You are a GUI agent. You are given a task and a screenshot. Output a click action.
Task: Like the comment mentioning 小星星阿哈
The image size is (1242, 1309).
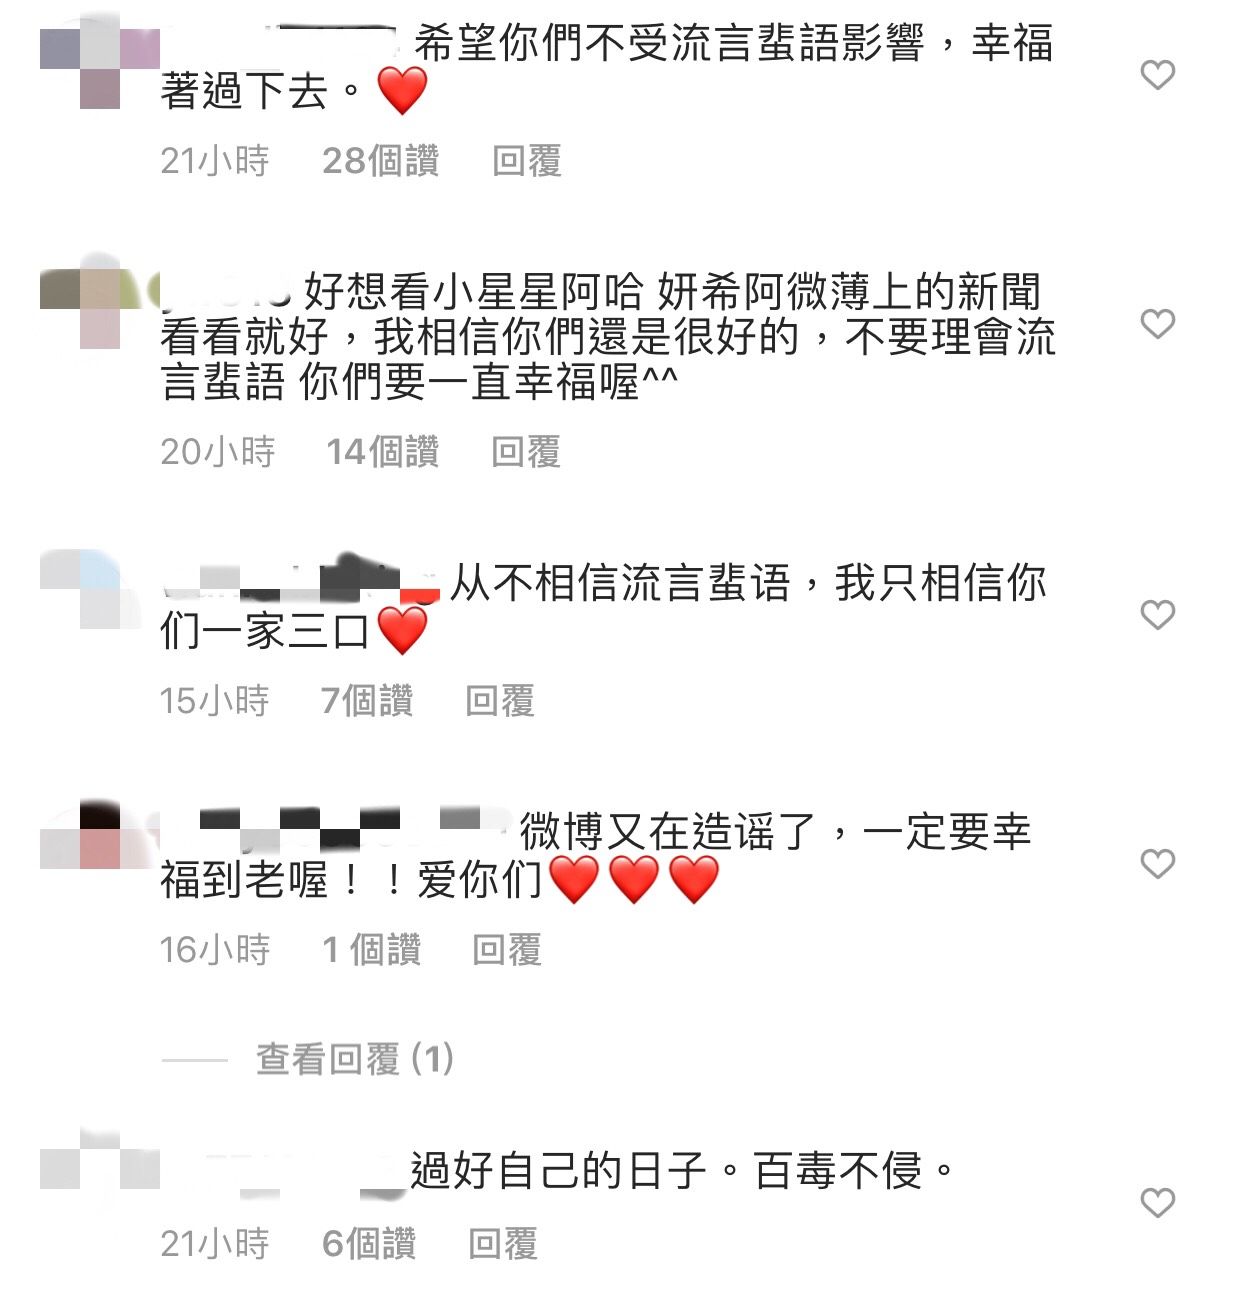(x=1157, y=323)
